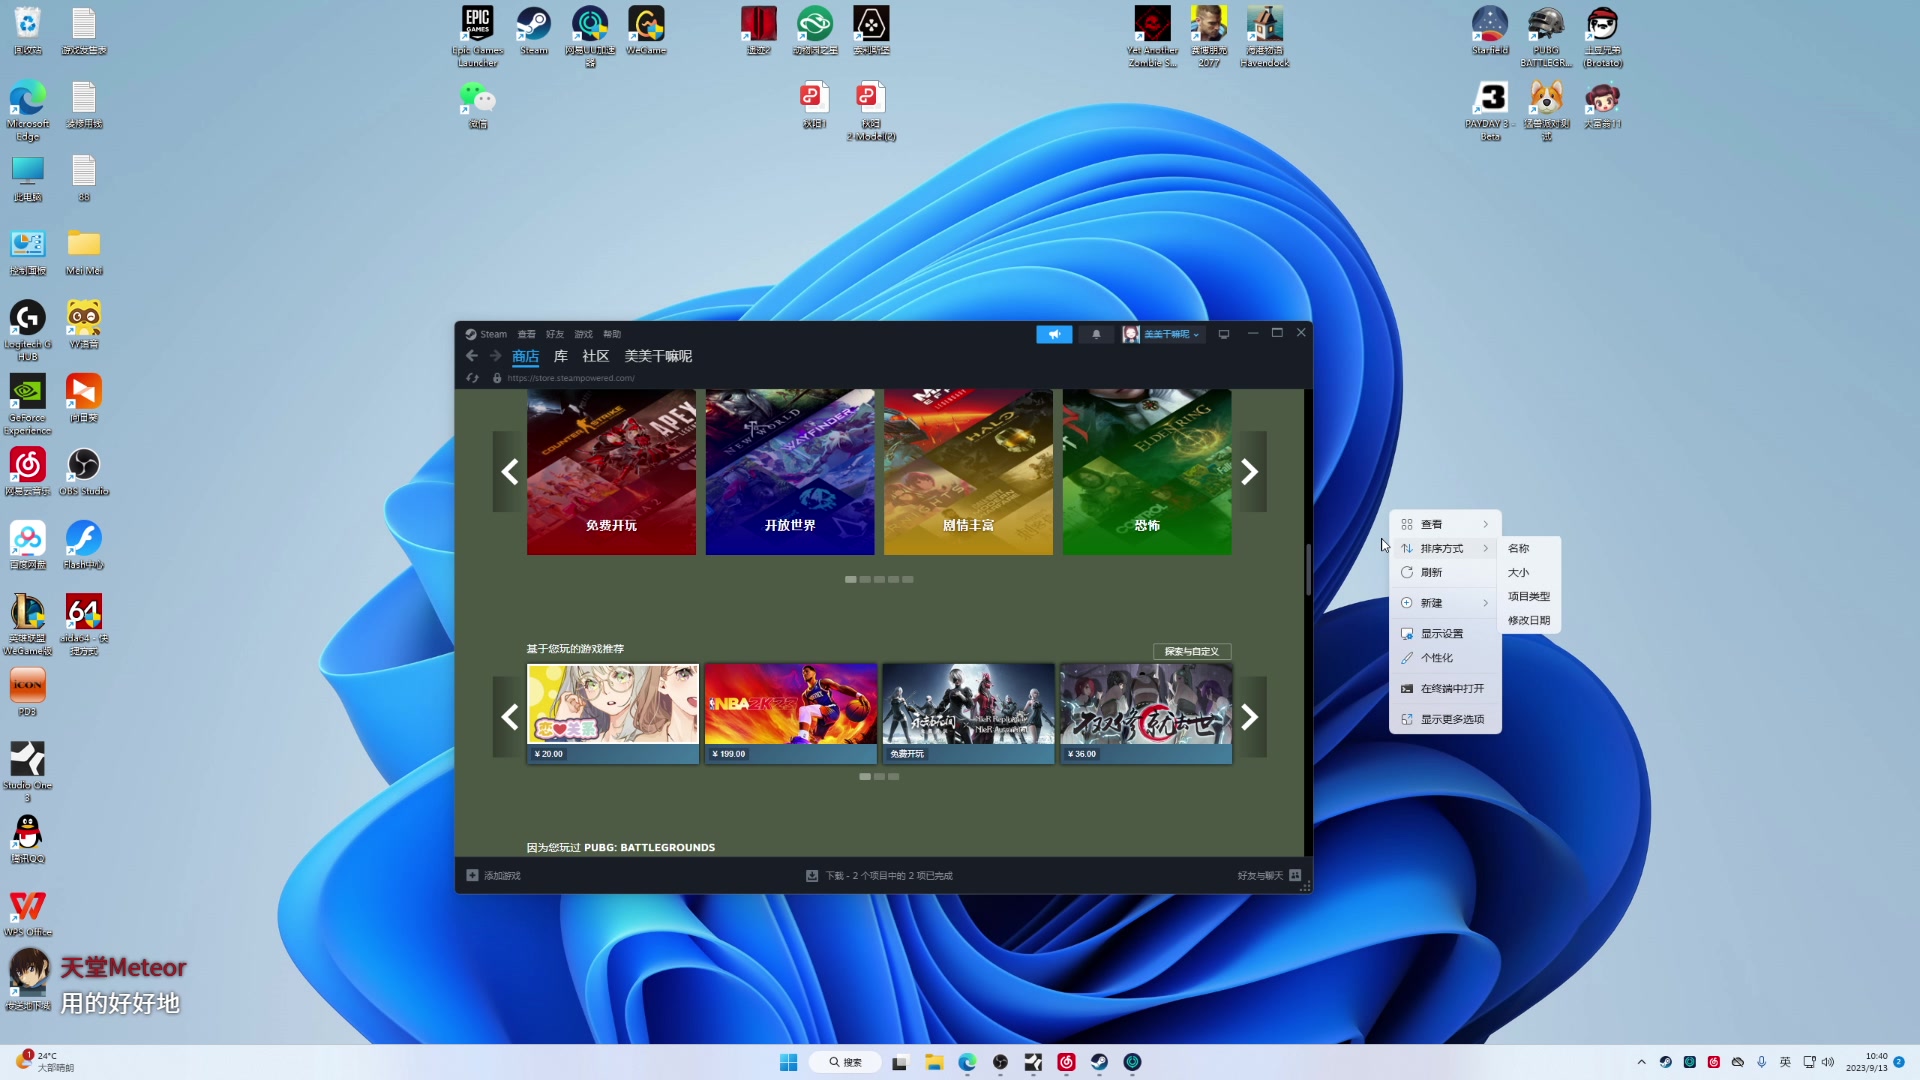
Task: Open the 恐怖 category card
Action: click(1147, 472)
